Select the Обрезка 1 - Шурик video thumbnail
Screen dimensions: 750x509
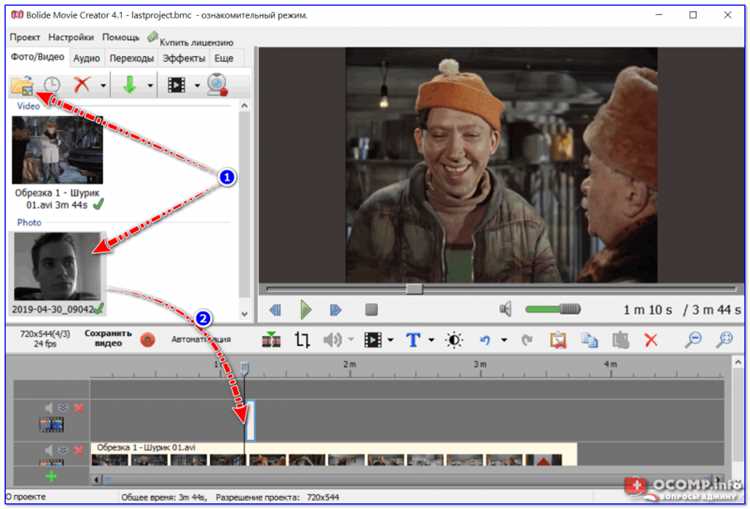(x=57, y=150)
